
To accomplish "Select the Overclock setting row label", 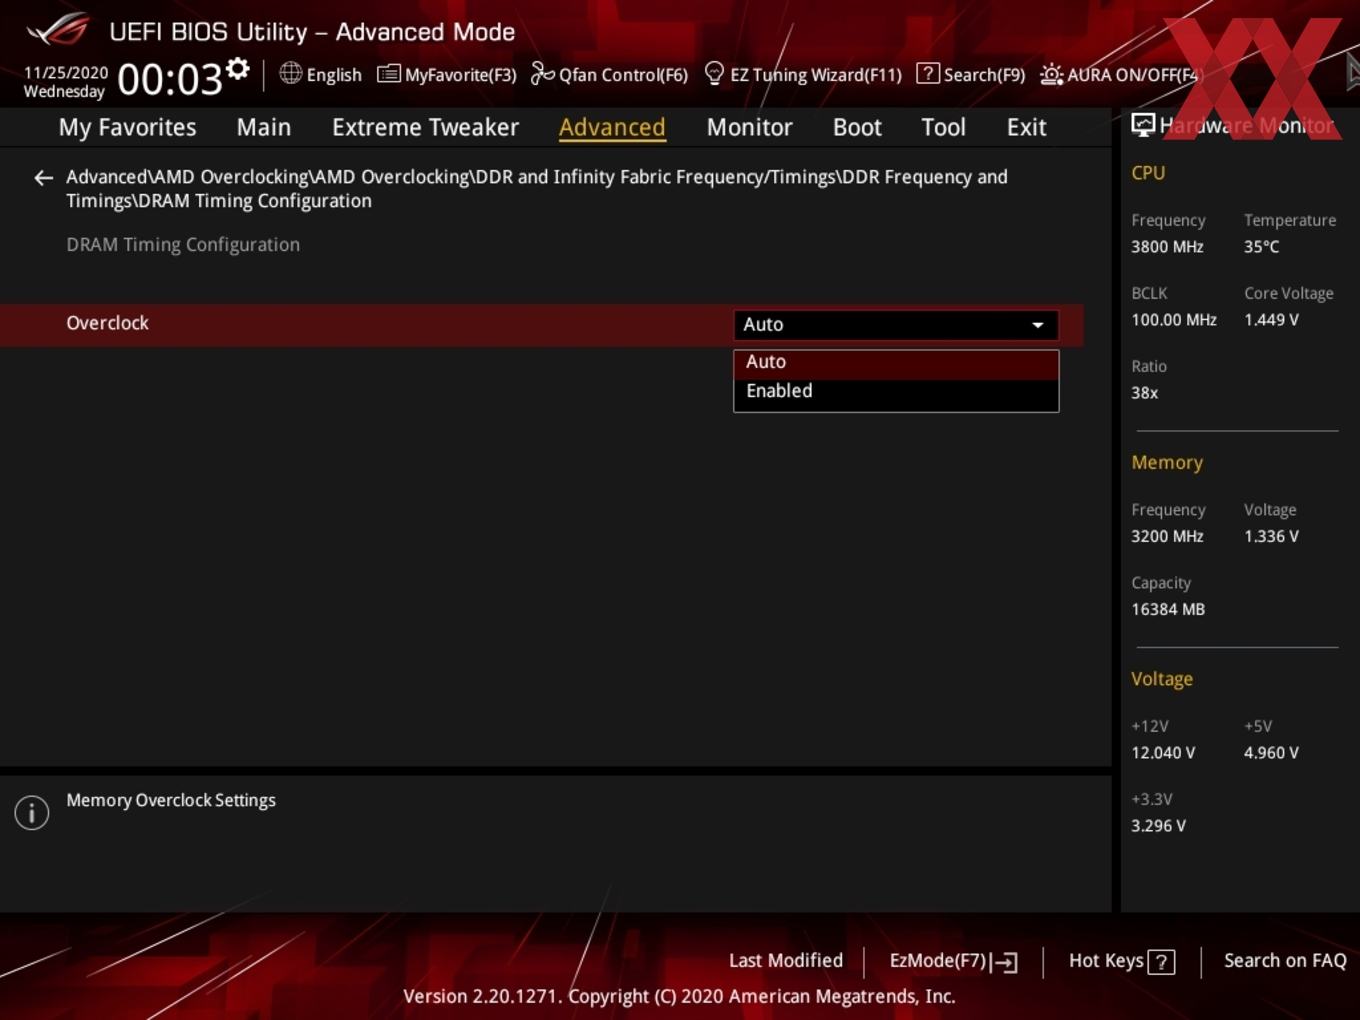I will point(107,323).
